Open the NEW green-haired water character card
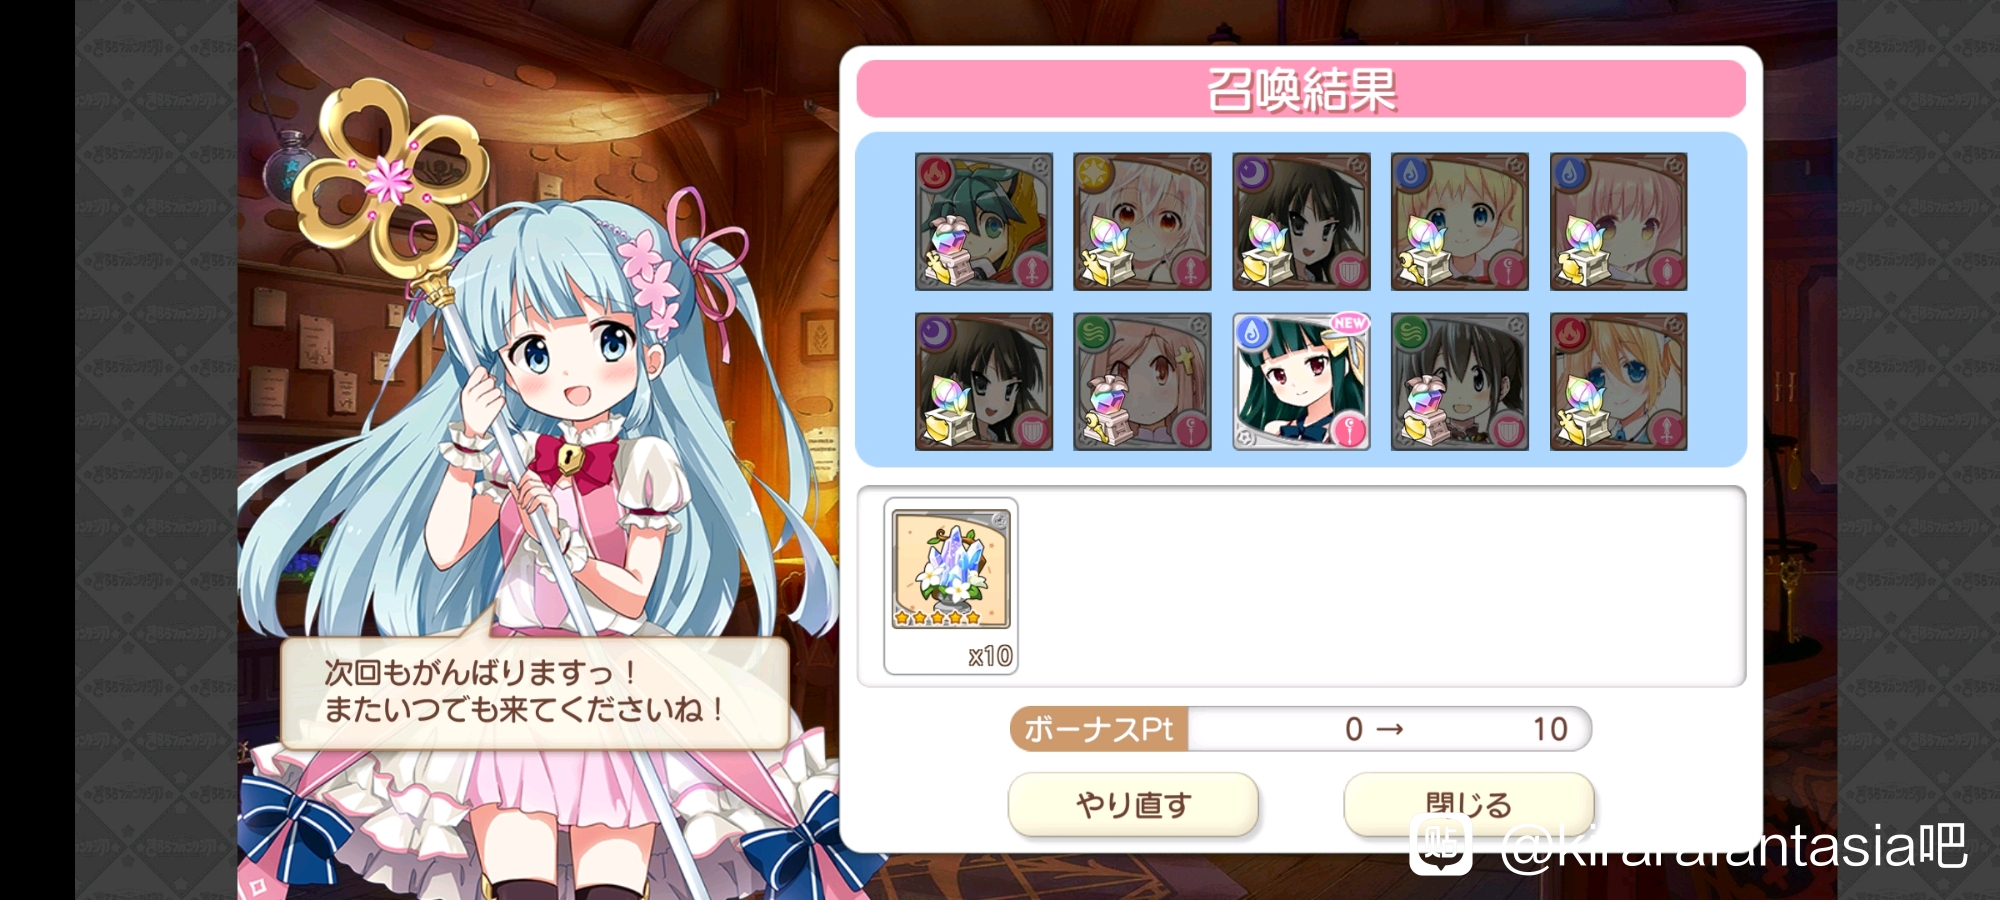 (1301, 381)
